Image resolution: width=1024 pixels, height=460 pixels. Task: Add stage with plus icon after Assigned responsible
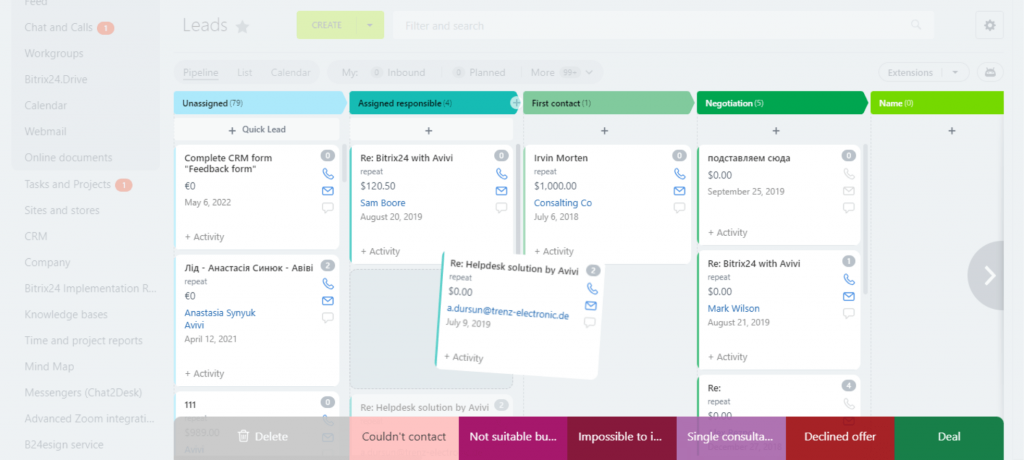[x=515, y=103]
